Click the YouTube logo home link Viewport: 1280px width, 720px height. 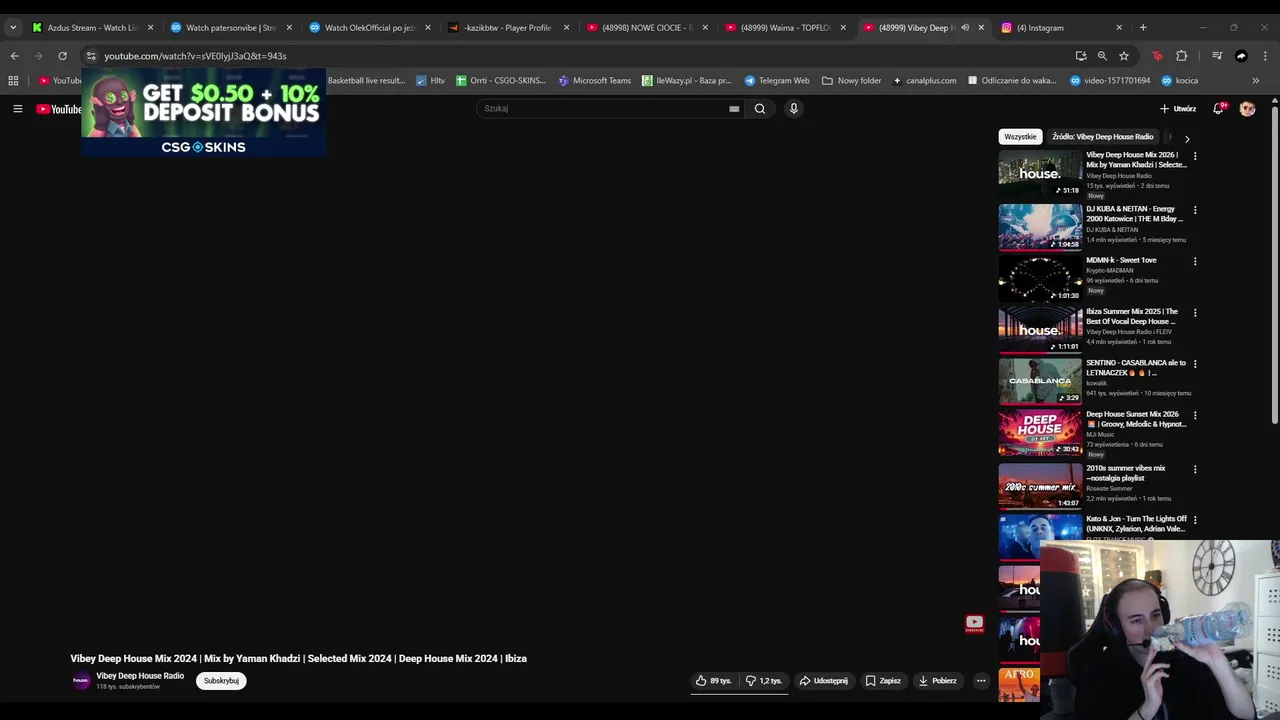[59, 109]
